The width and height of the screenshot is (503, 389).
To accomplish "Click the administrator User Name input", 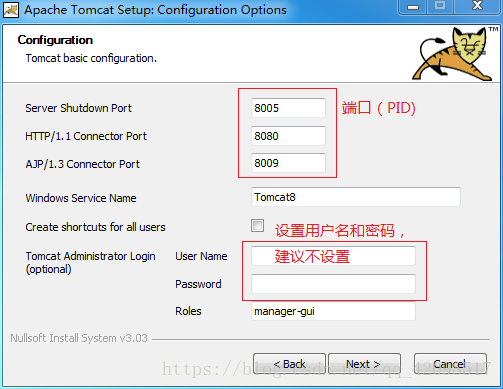I will click(x=333, y=256).
